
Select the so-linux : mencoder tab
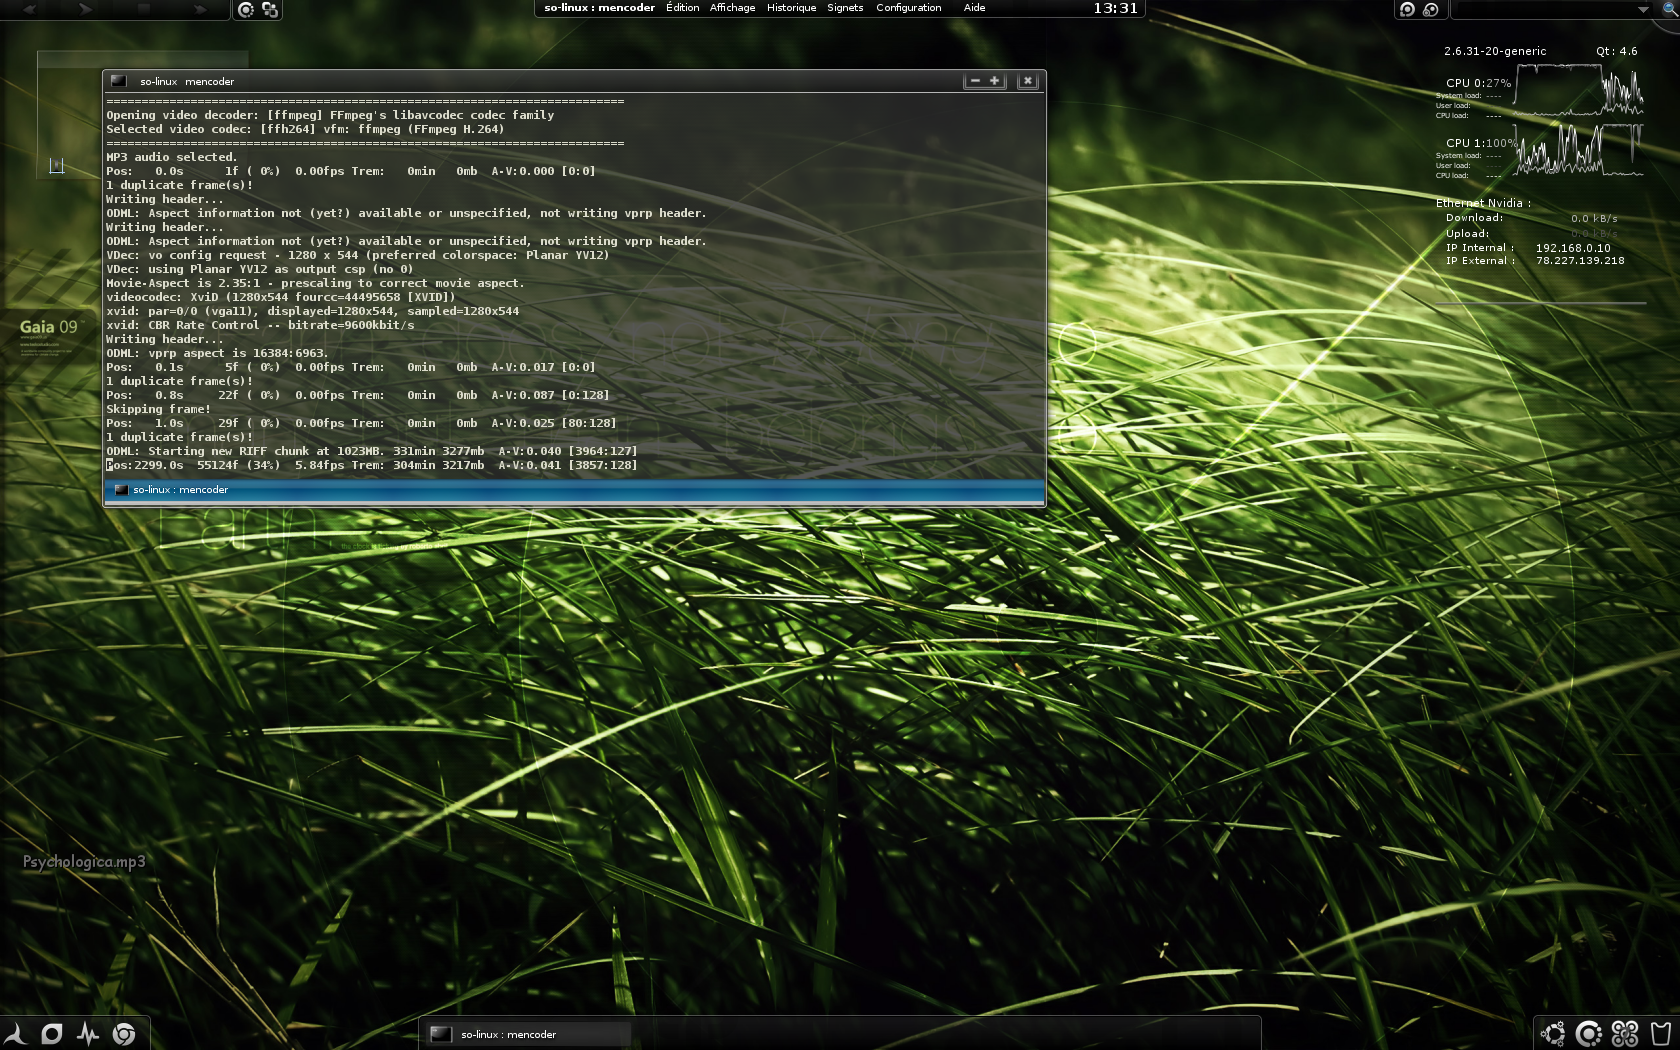574,490
